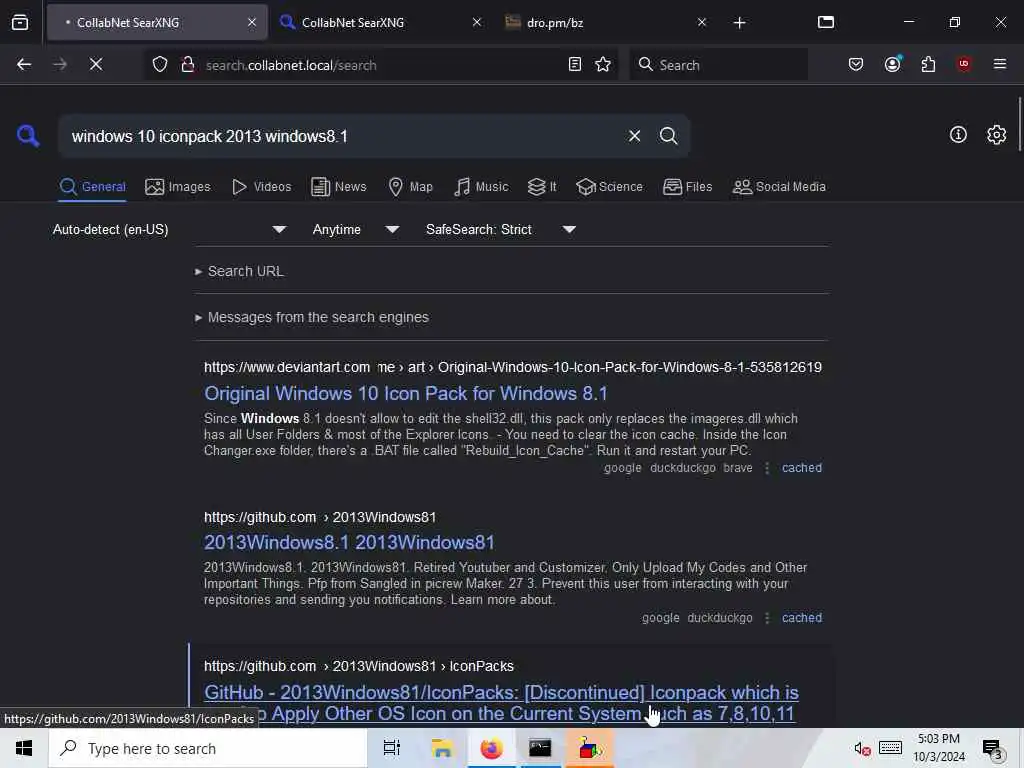This screenshot has width=1024, height=768.
Task: Open terminal app on taskbar
Action: [540, 748]
